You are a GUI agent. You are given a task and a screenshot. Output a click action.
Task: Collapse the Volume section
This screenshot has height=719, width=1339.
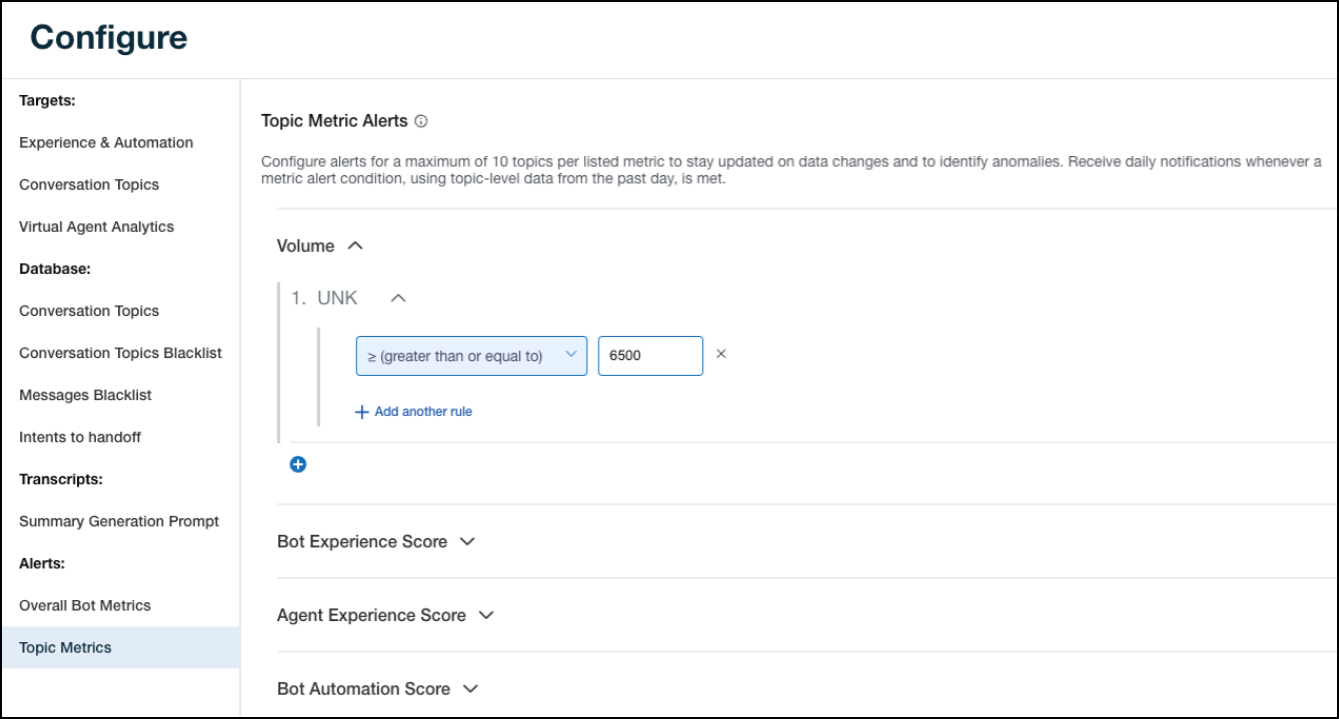click(355, 245)
